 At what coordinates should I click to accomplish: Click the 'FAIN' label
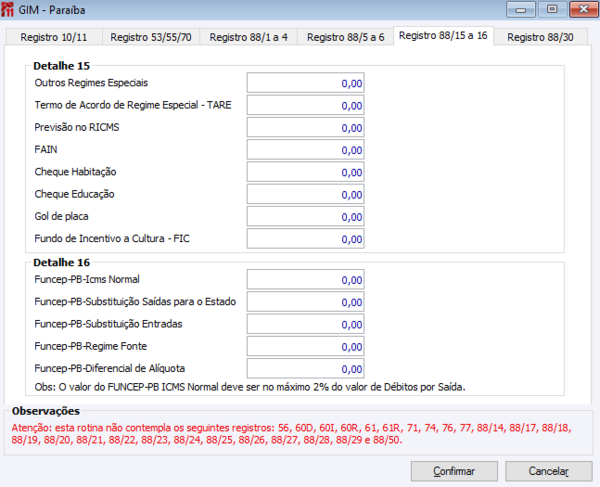click(46, 149)
